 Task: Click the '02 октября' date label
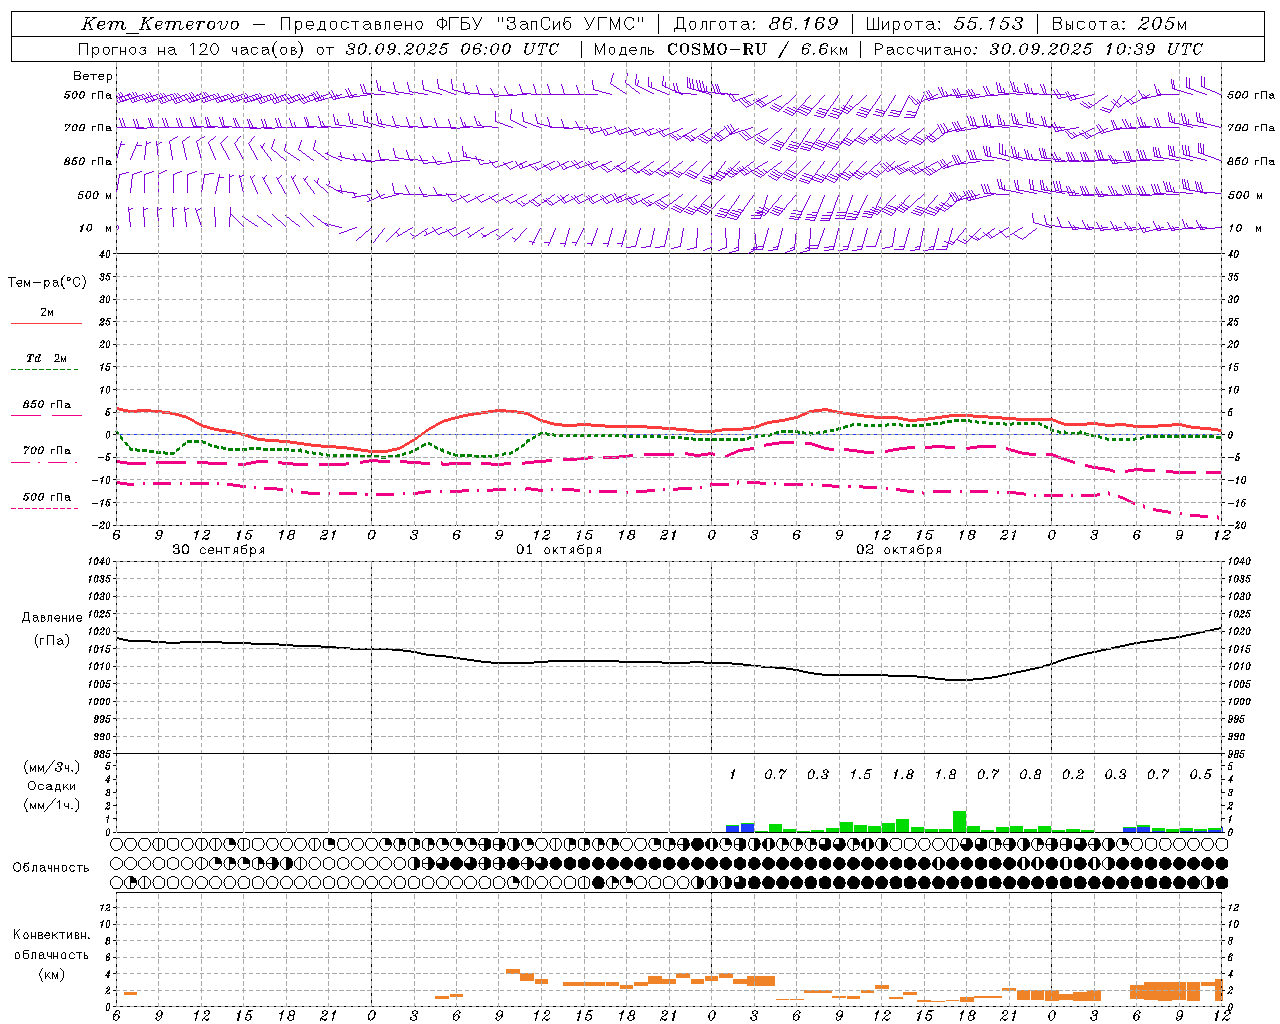click(x=899, y=550)
